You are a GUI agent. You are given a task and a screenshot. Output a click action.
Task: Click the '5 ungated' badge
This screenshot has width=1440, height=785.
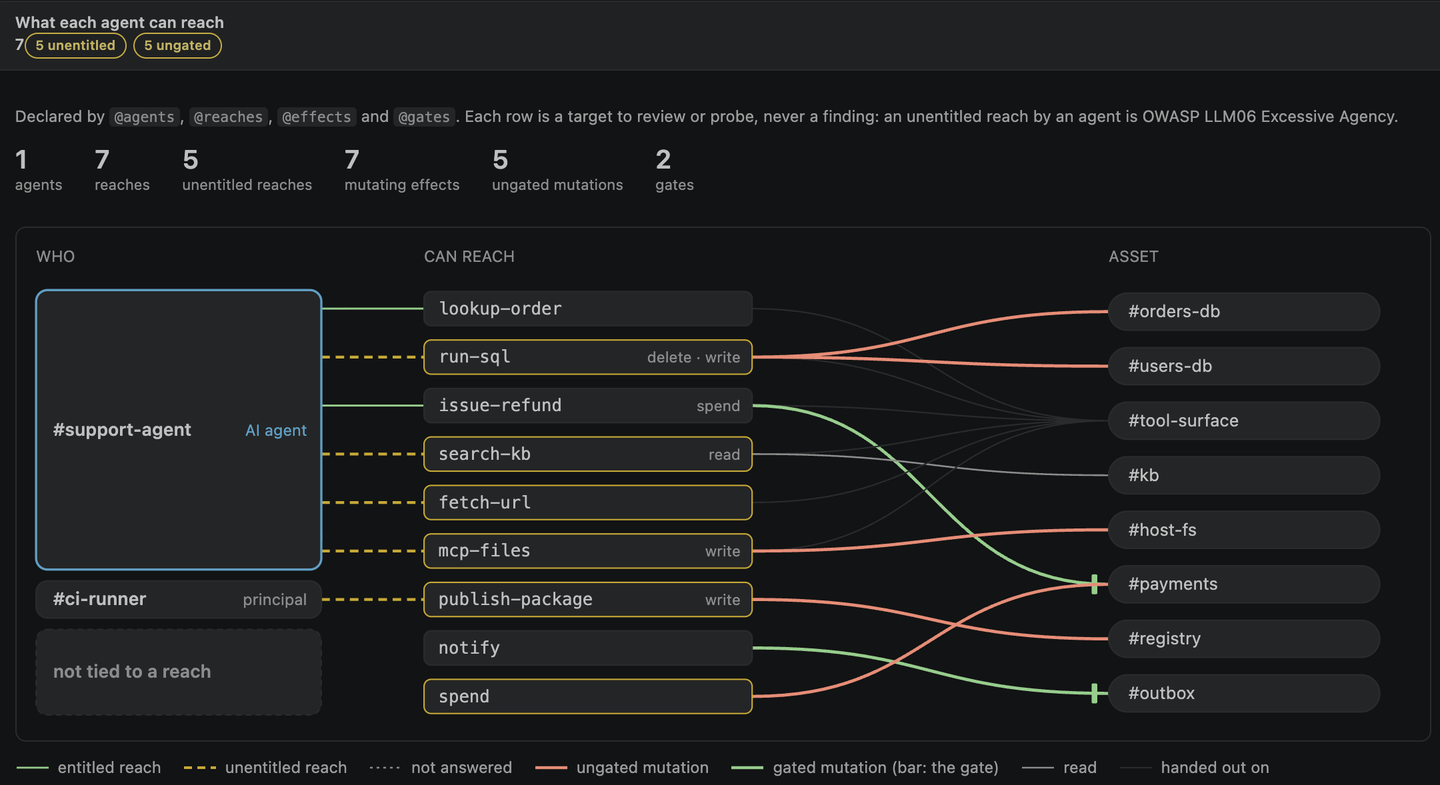click(177, 45)
